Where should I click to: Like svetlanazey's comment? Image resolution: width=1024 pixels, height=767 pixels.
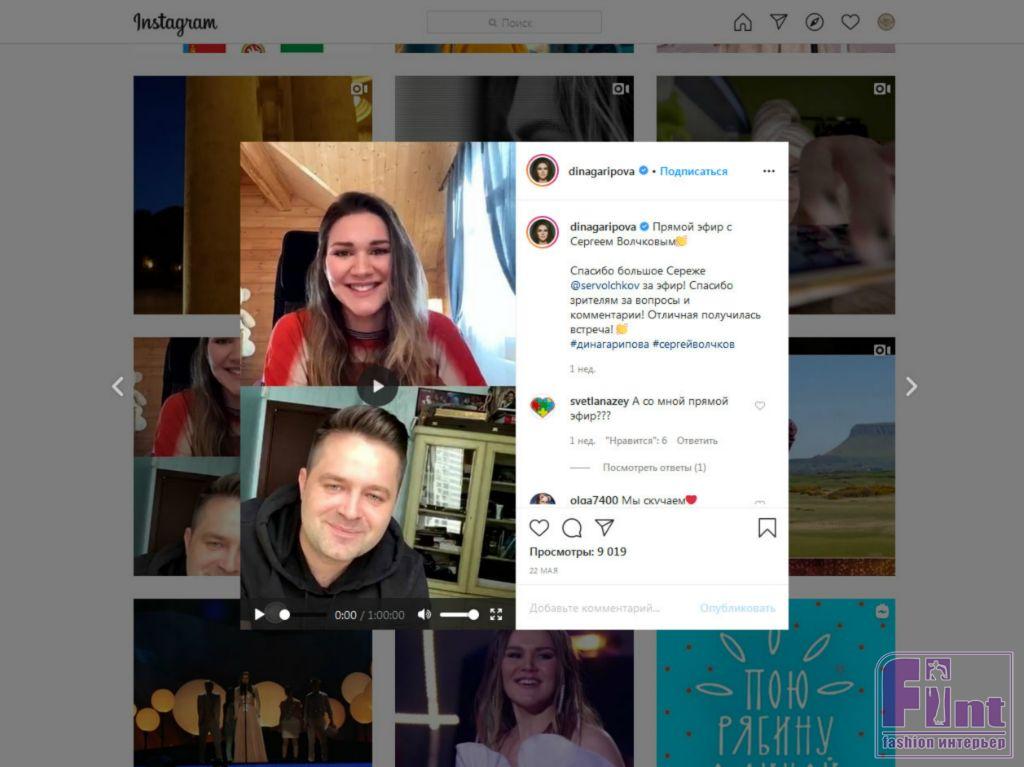coord(760,406)
